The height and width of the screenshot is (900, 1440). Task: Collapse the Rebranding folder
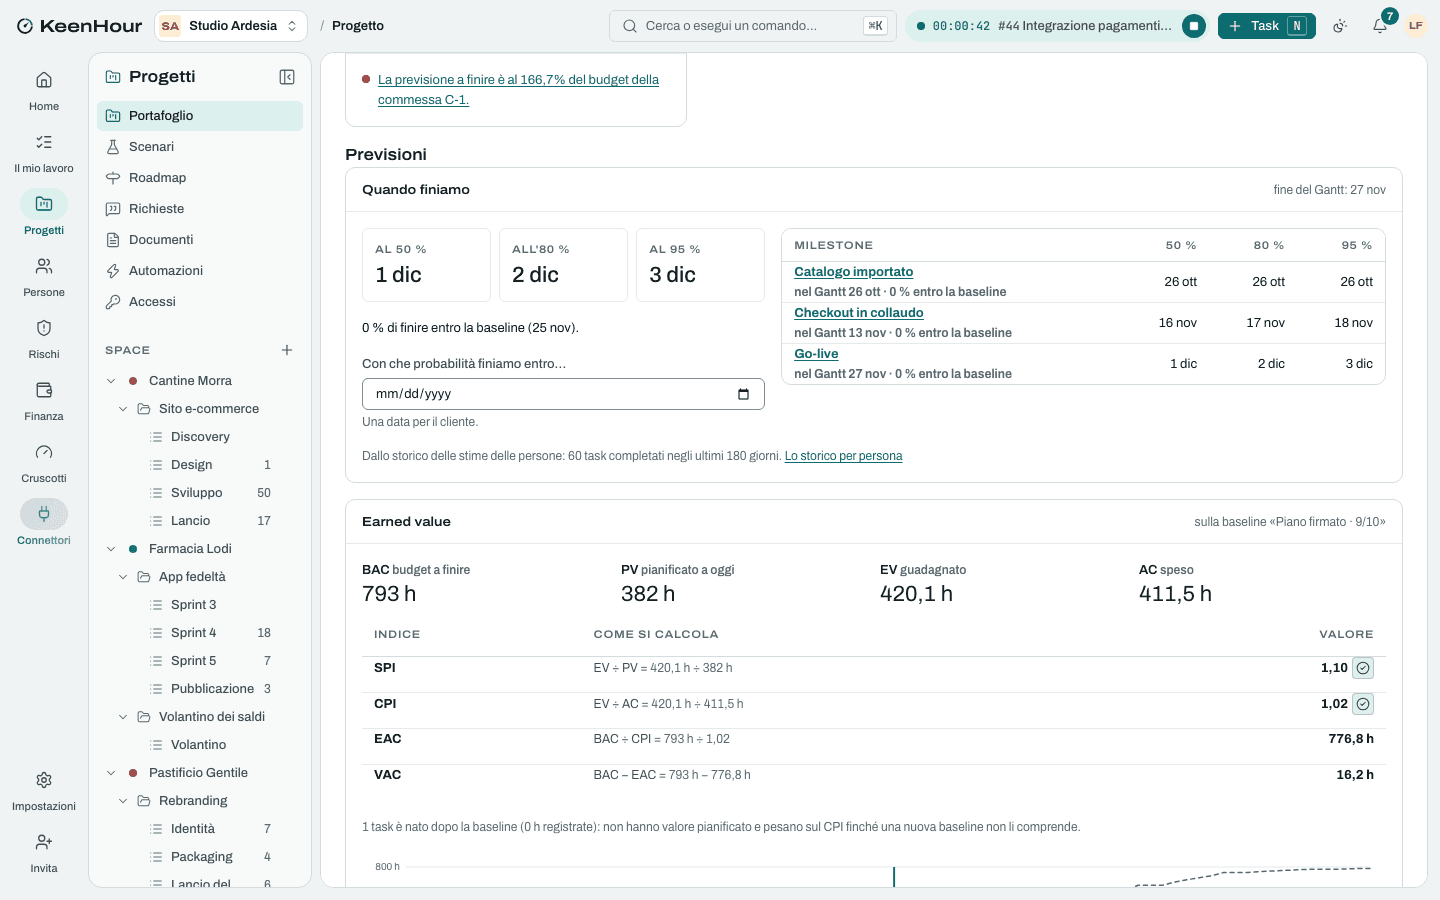point(123,801)
